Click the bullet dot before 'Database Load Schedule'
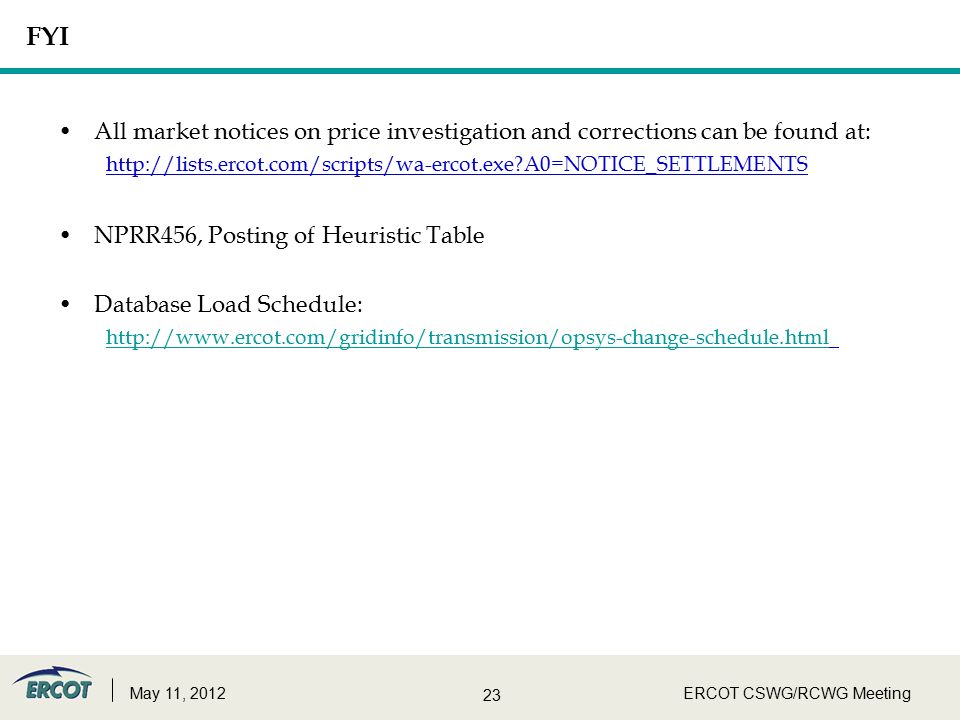 tap(66, 304)
